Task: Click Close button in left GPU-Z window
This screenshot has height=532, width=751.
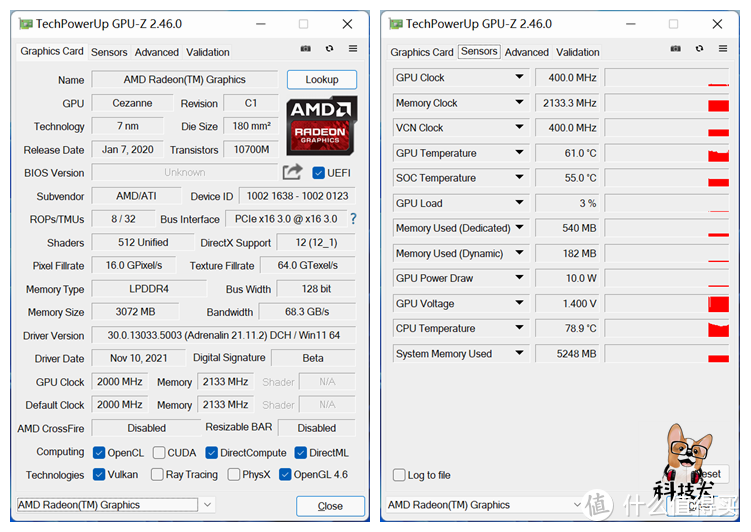Action: point(330,506)
